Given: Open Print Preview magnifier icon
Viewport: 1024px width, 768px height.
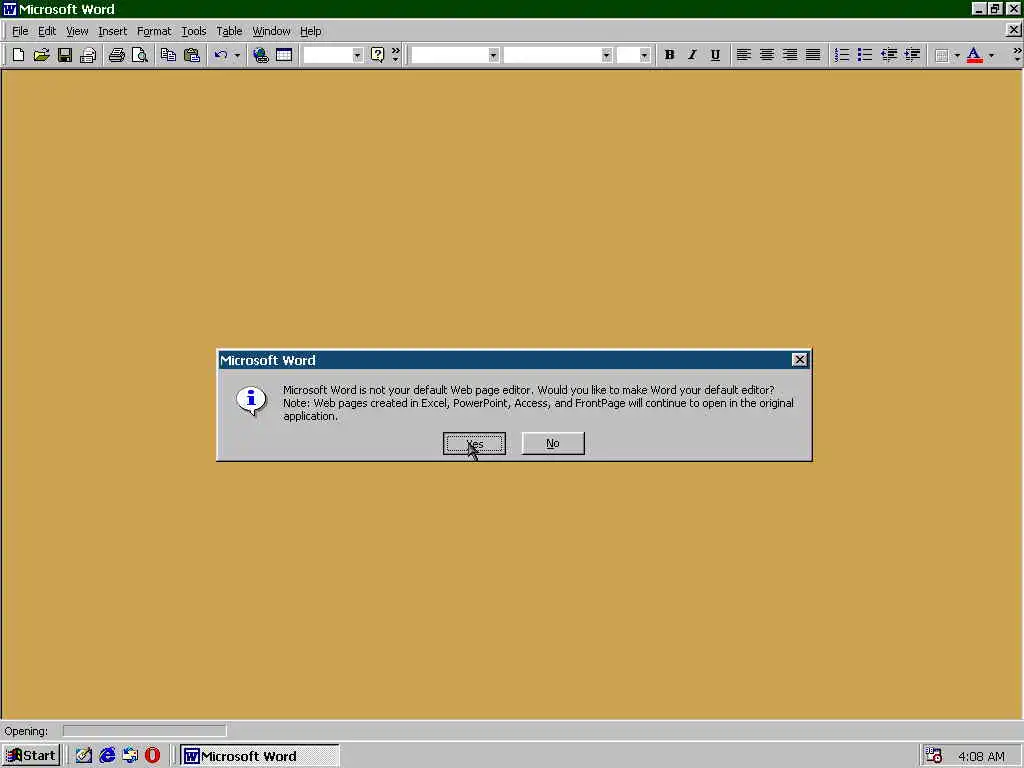Looking at the screenshot, I should click(140, 55).
